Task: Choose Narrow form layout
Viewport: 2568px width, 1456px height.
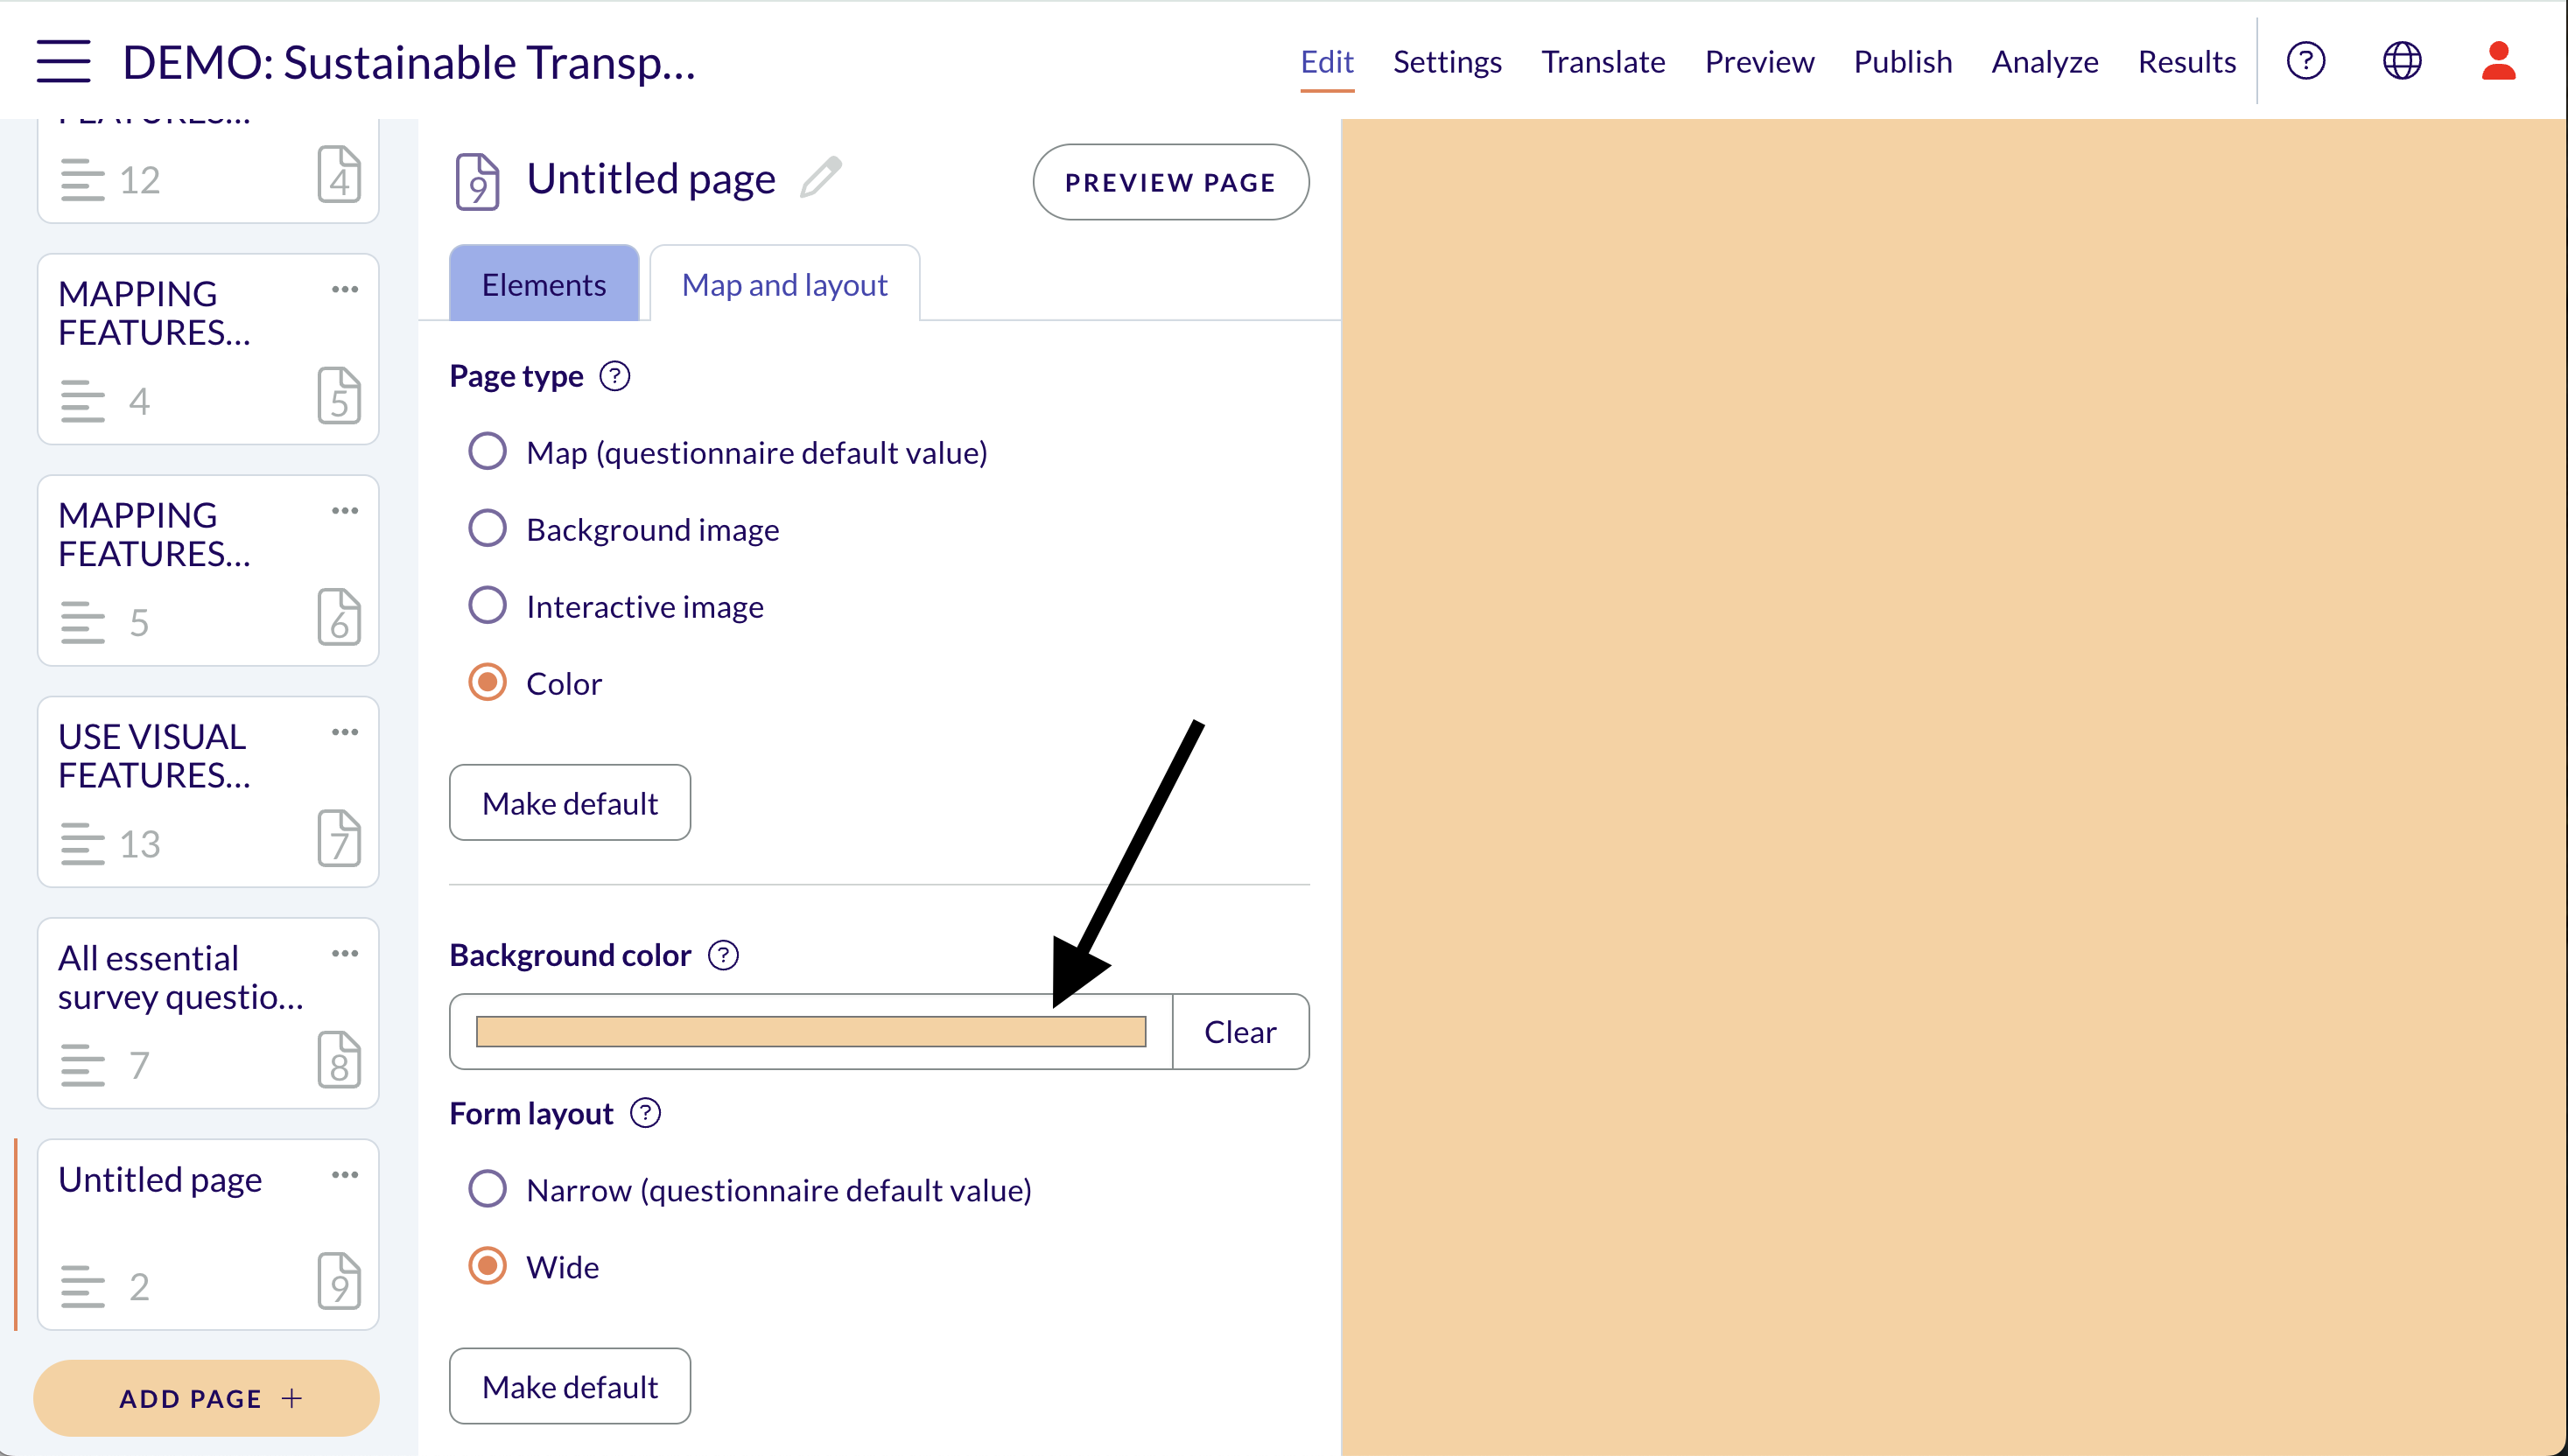Action: click(487, 1189)
